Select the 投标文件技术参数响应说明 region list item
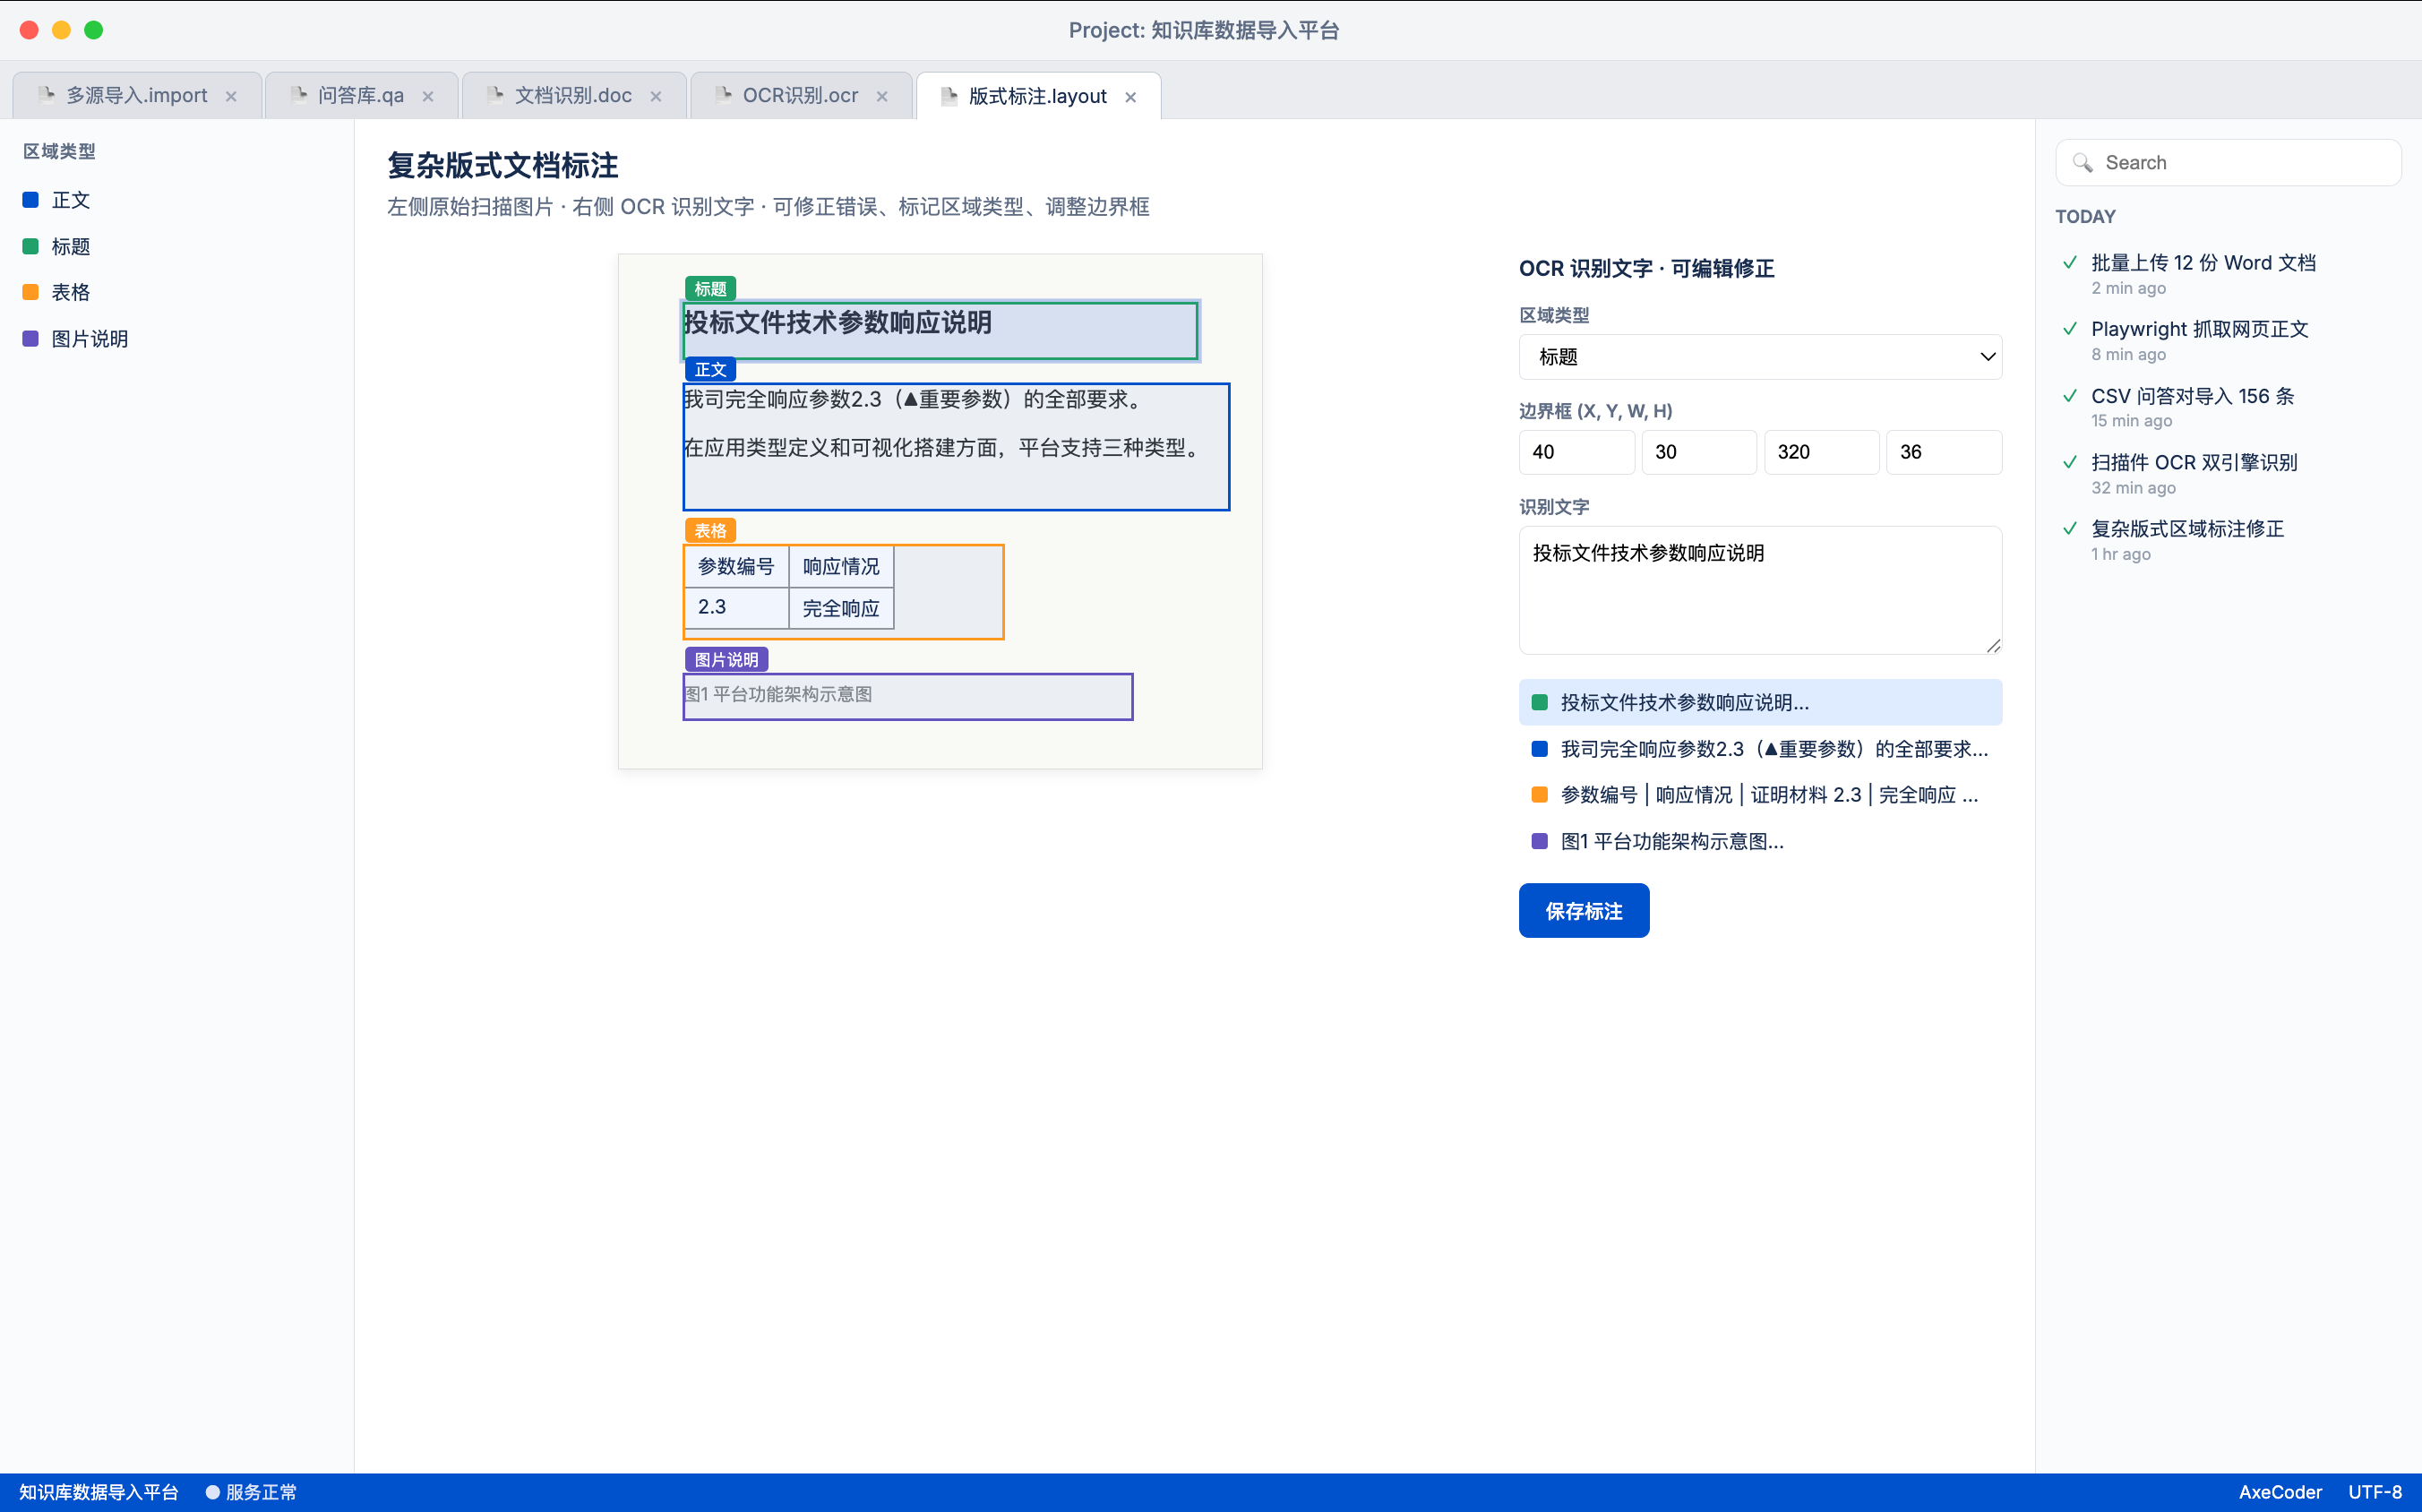Screen dimensions: 2422x1512 [x=1760, y=702]
